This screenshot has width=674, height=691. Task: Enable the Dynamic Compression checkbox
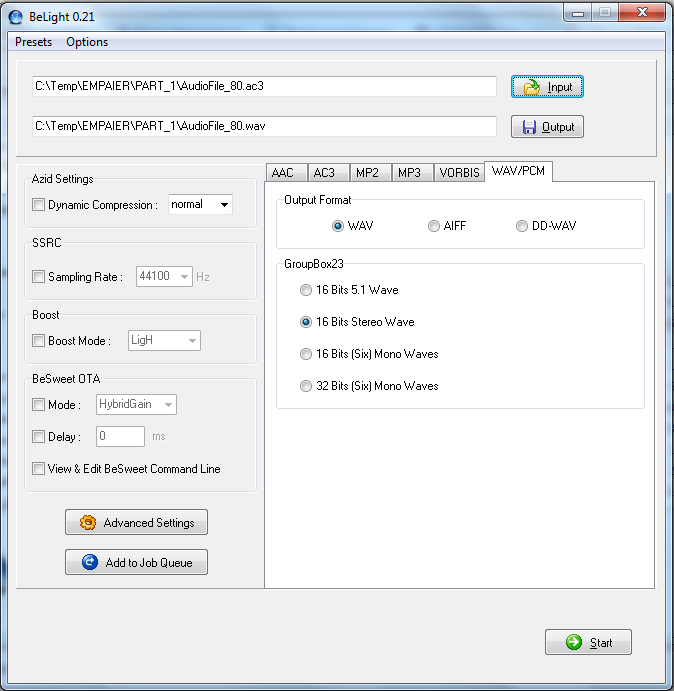pos(38,204)
